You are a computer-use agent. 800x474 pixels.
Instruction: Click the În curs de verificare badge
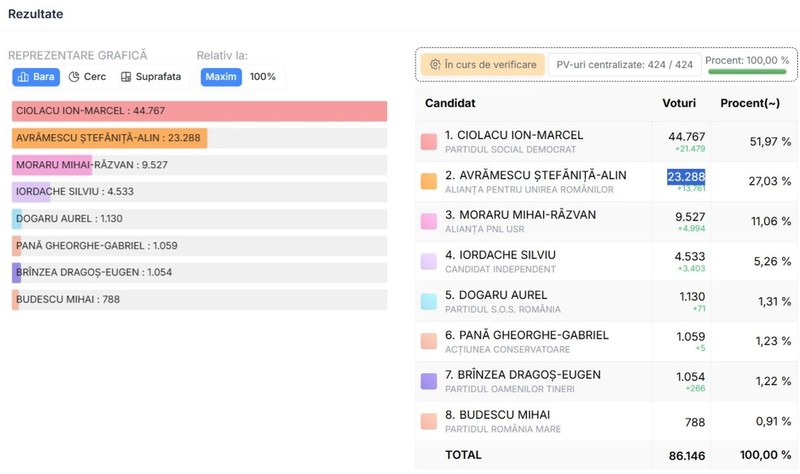(483, 65)
